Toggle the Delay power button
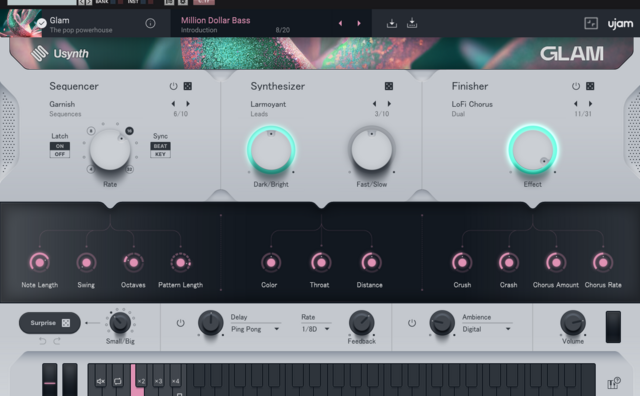640x396 pixels. point(180,323)
